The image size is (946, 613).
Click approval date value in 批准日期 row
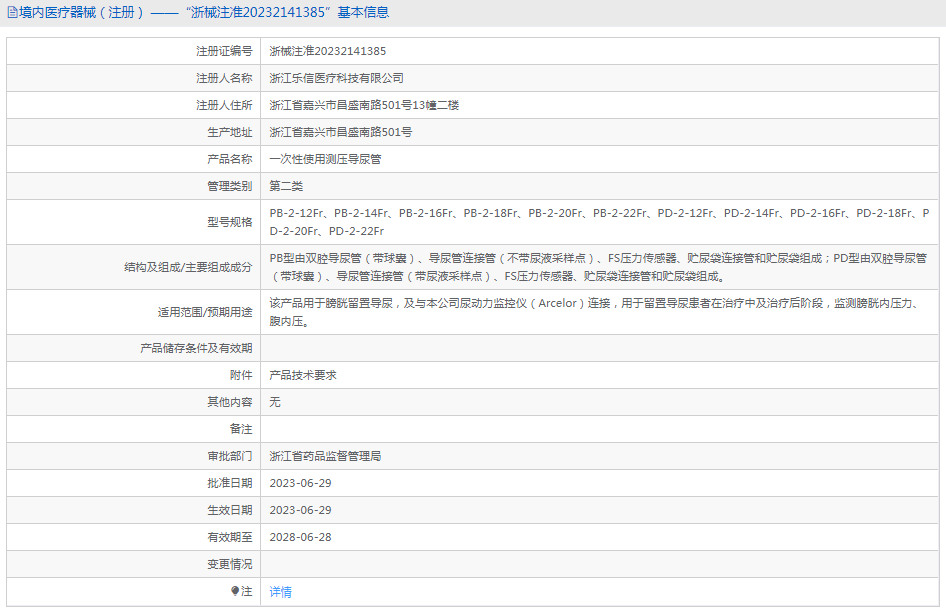[x=300, y=483]
